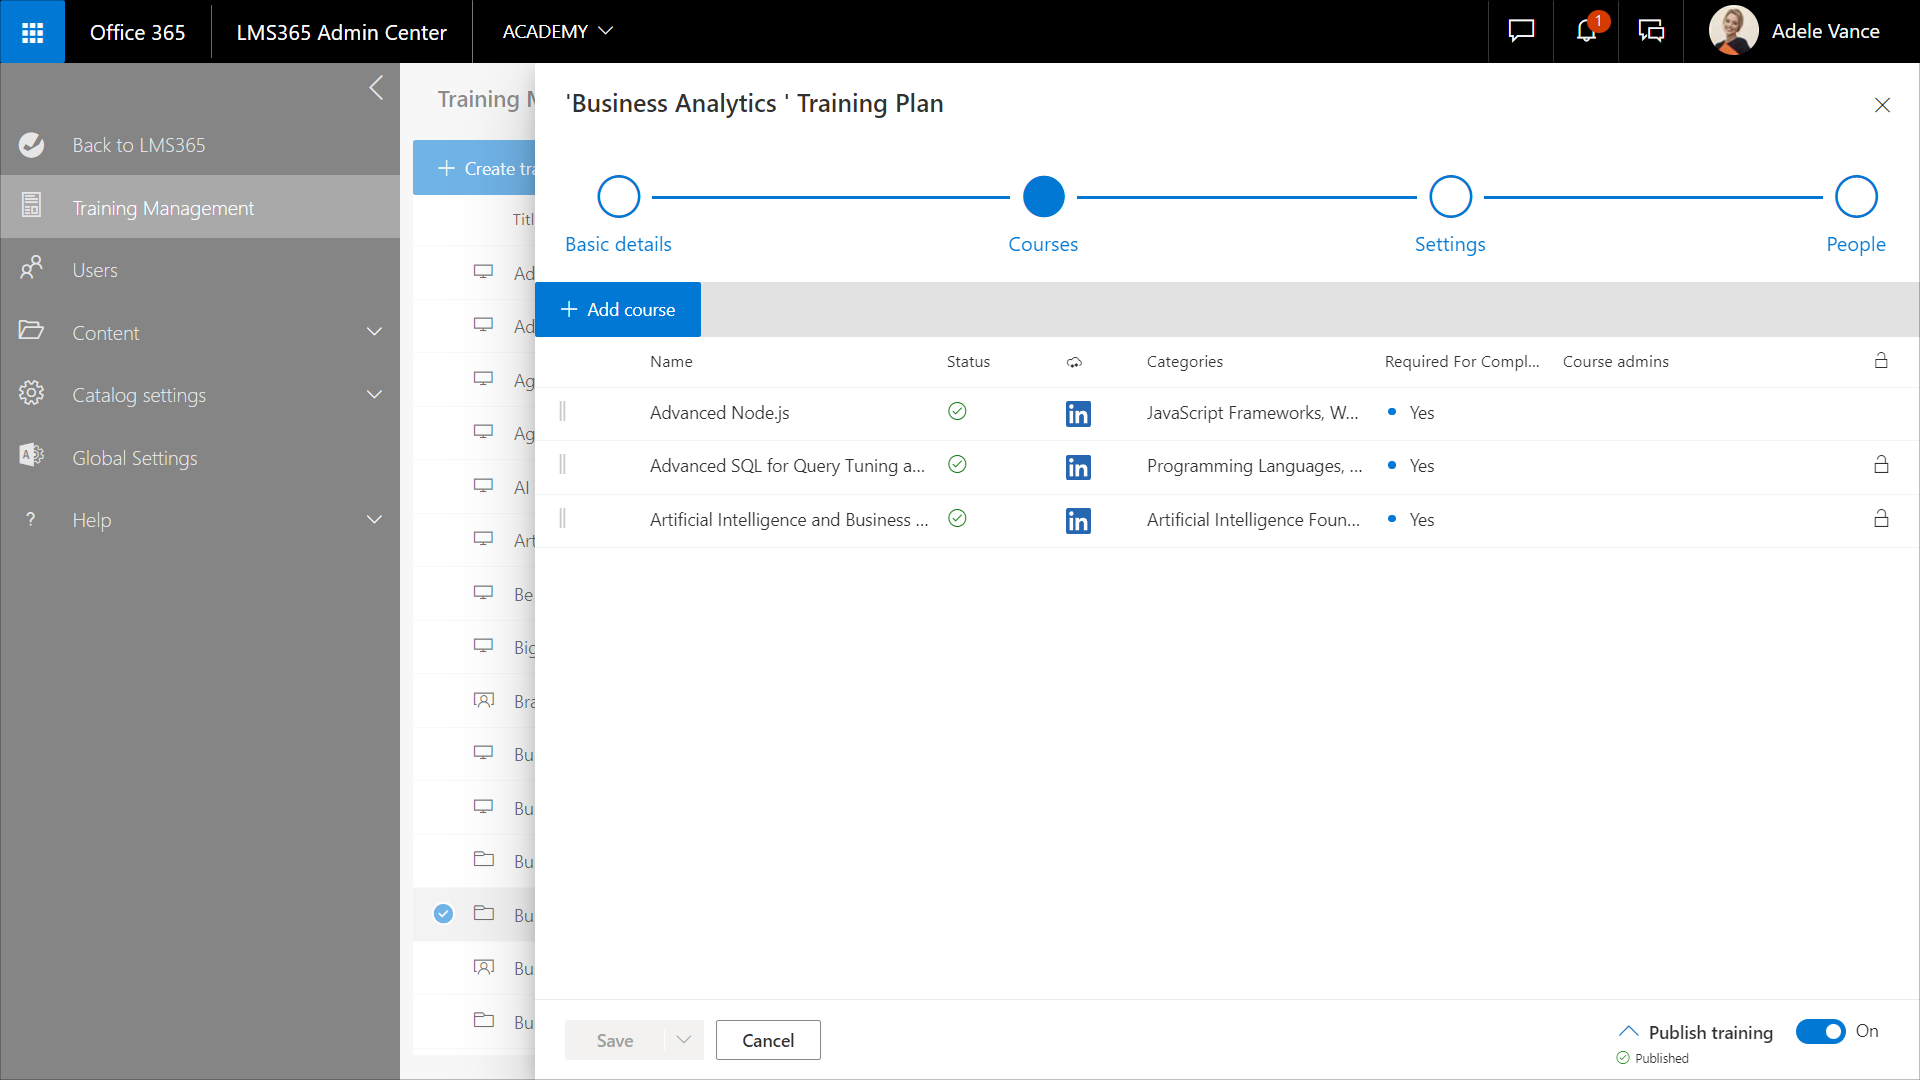Uncheck the selected training row checkmark
The height and width of the screenshot is (1080, 1920).
tap(443, 913)
